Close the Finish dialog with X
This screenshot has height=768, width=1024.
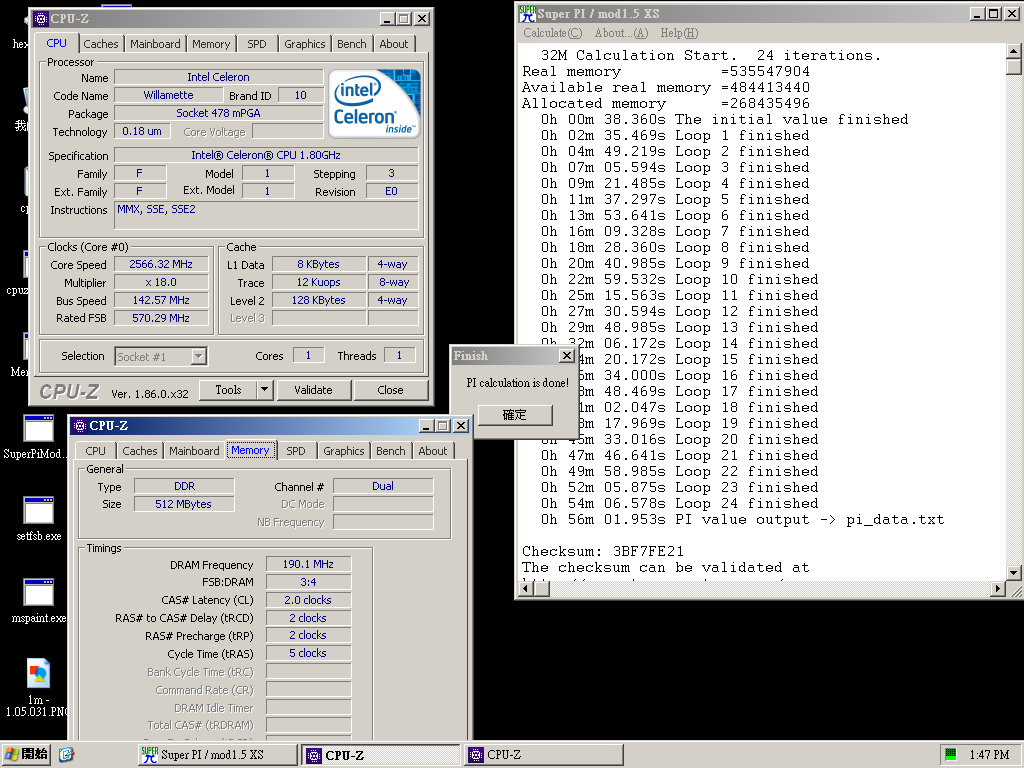pyautogui.click(x=567, y=355)
